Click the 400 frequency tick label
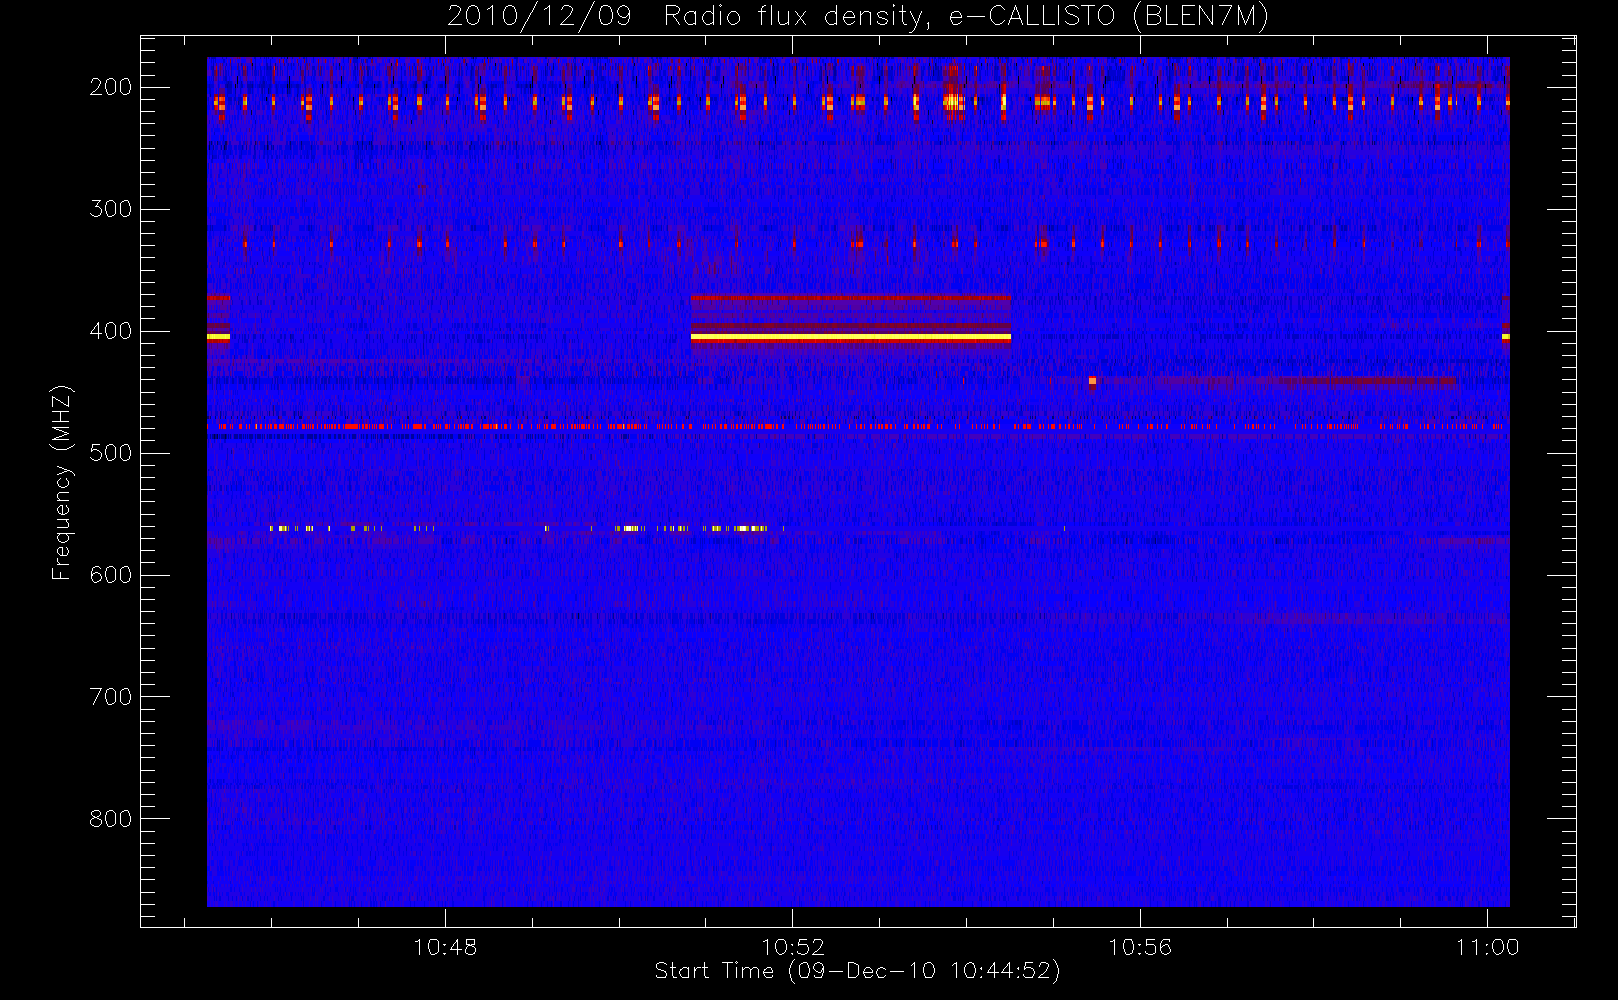1618x1000 pixels. tap(111, 331)
